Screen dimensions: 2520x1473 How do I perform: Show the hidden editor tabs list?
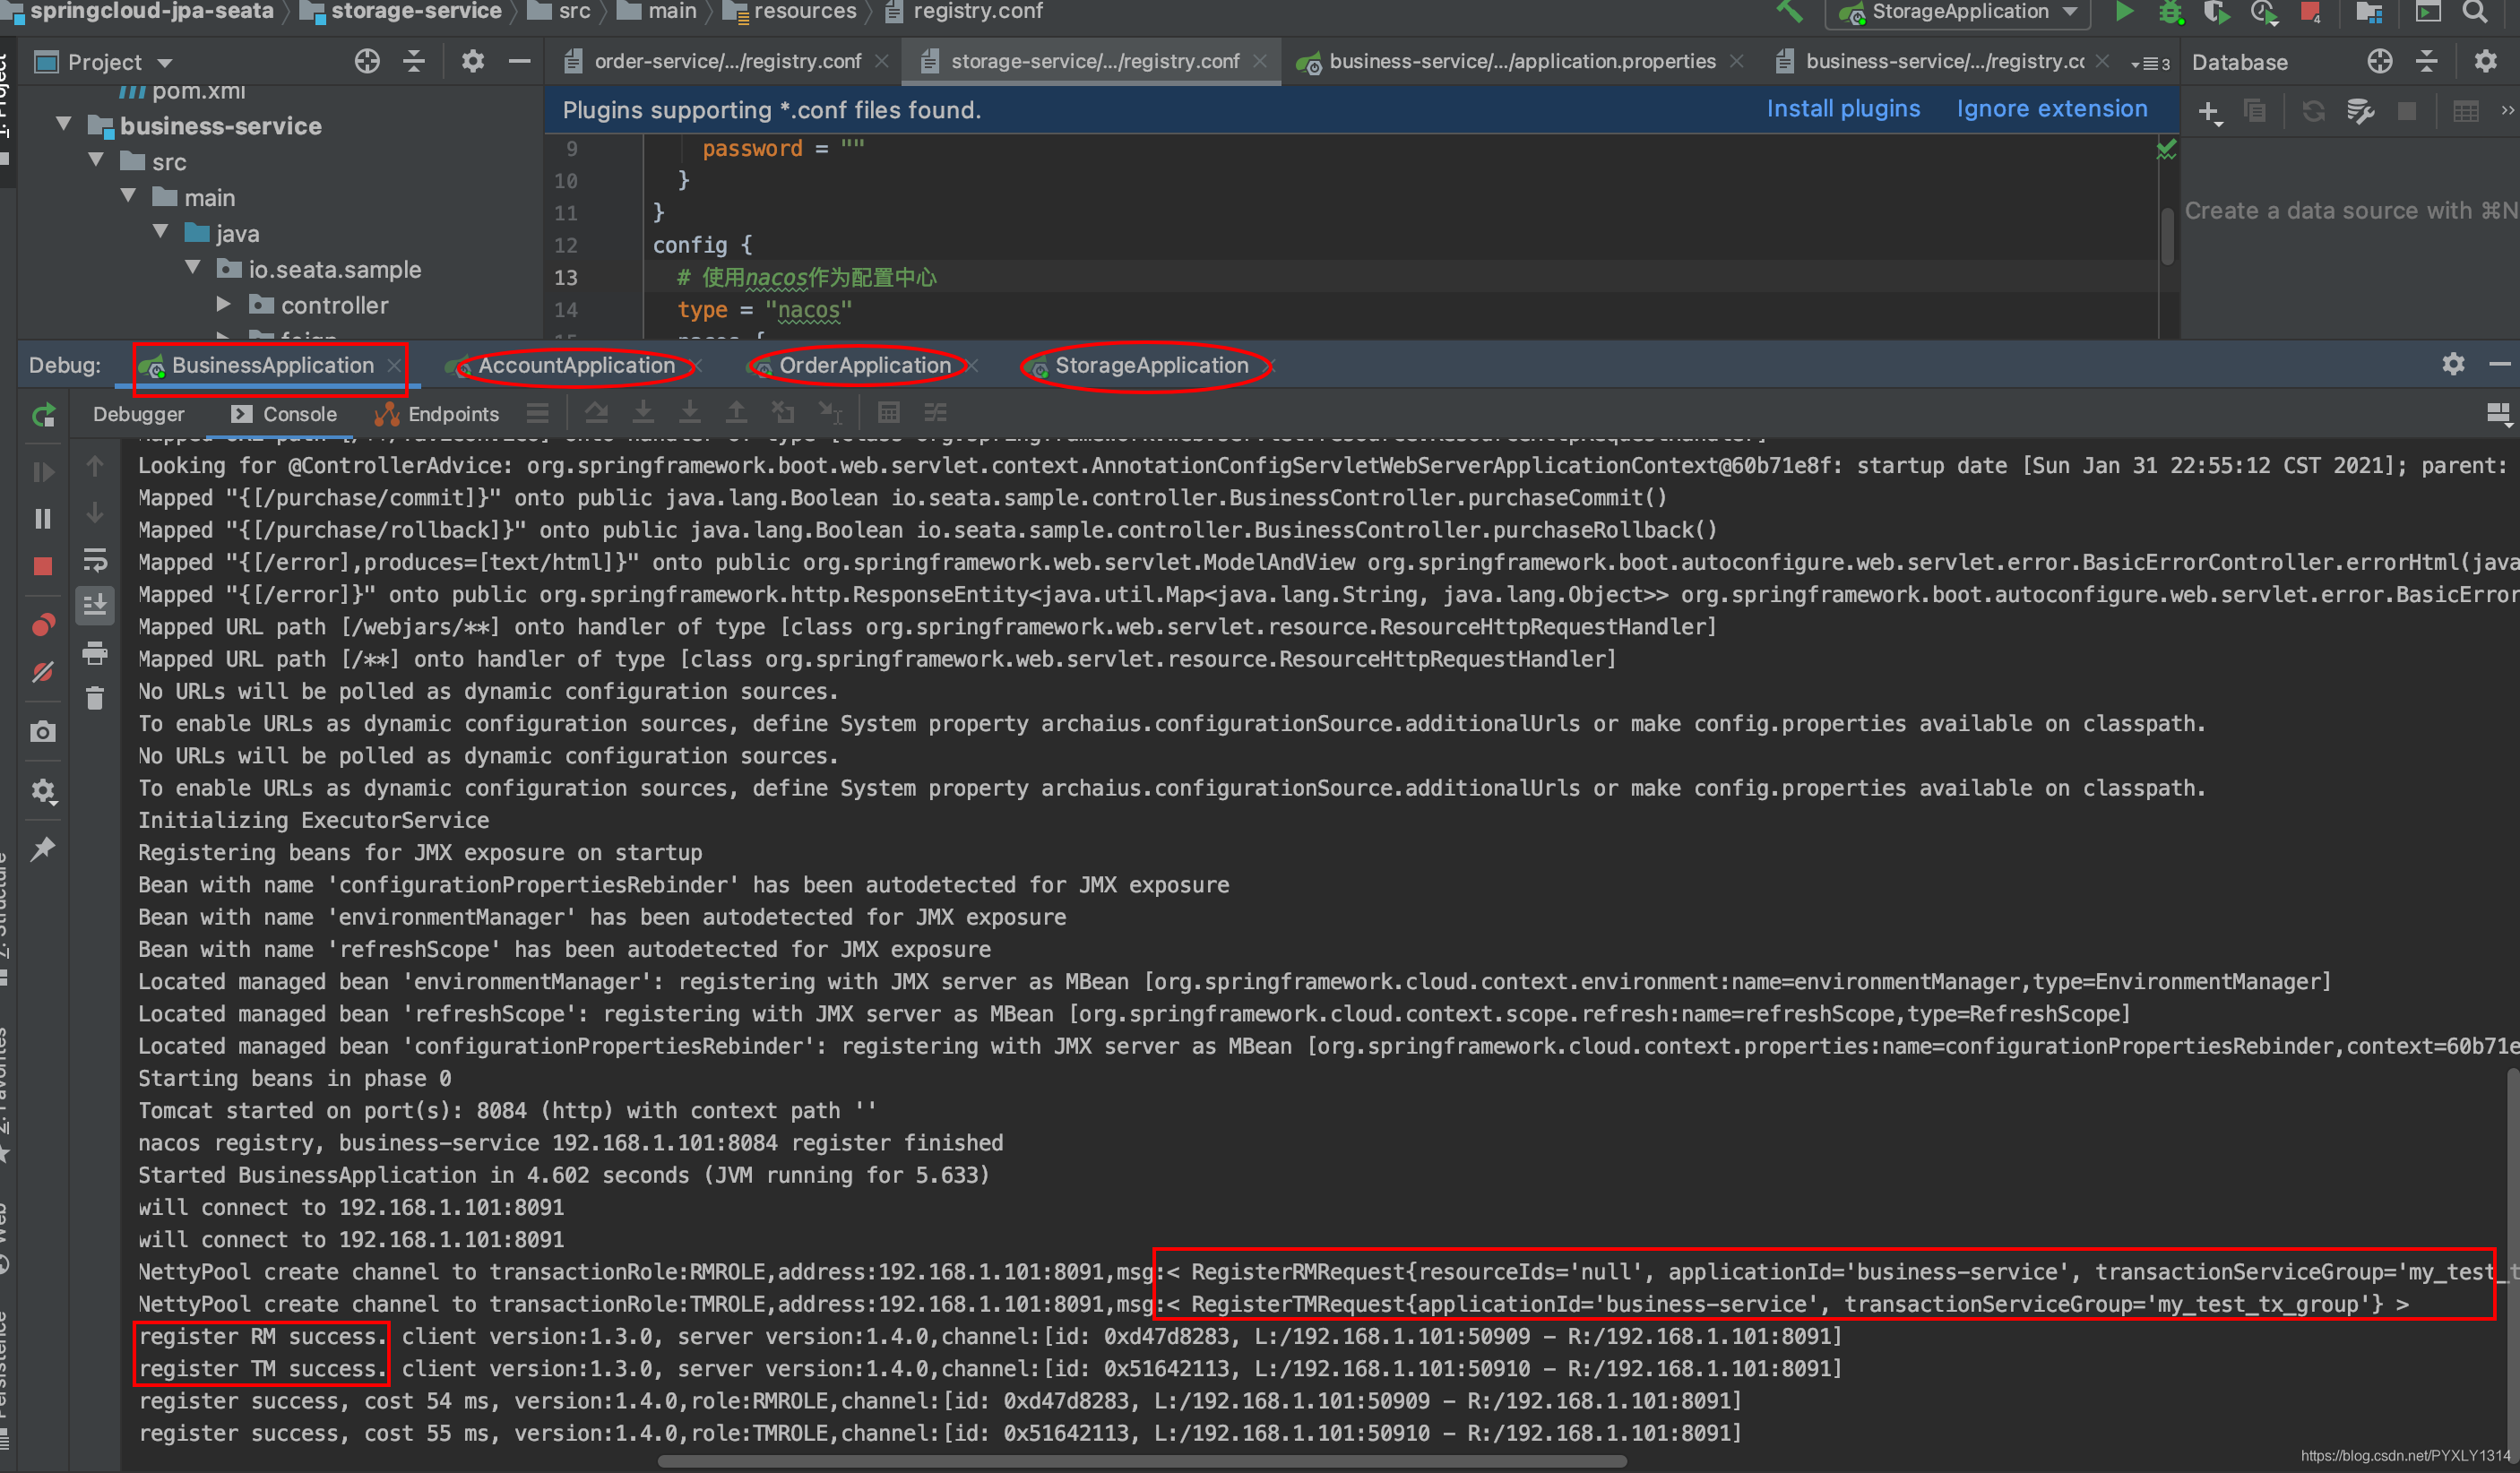coord(2150,63)
